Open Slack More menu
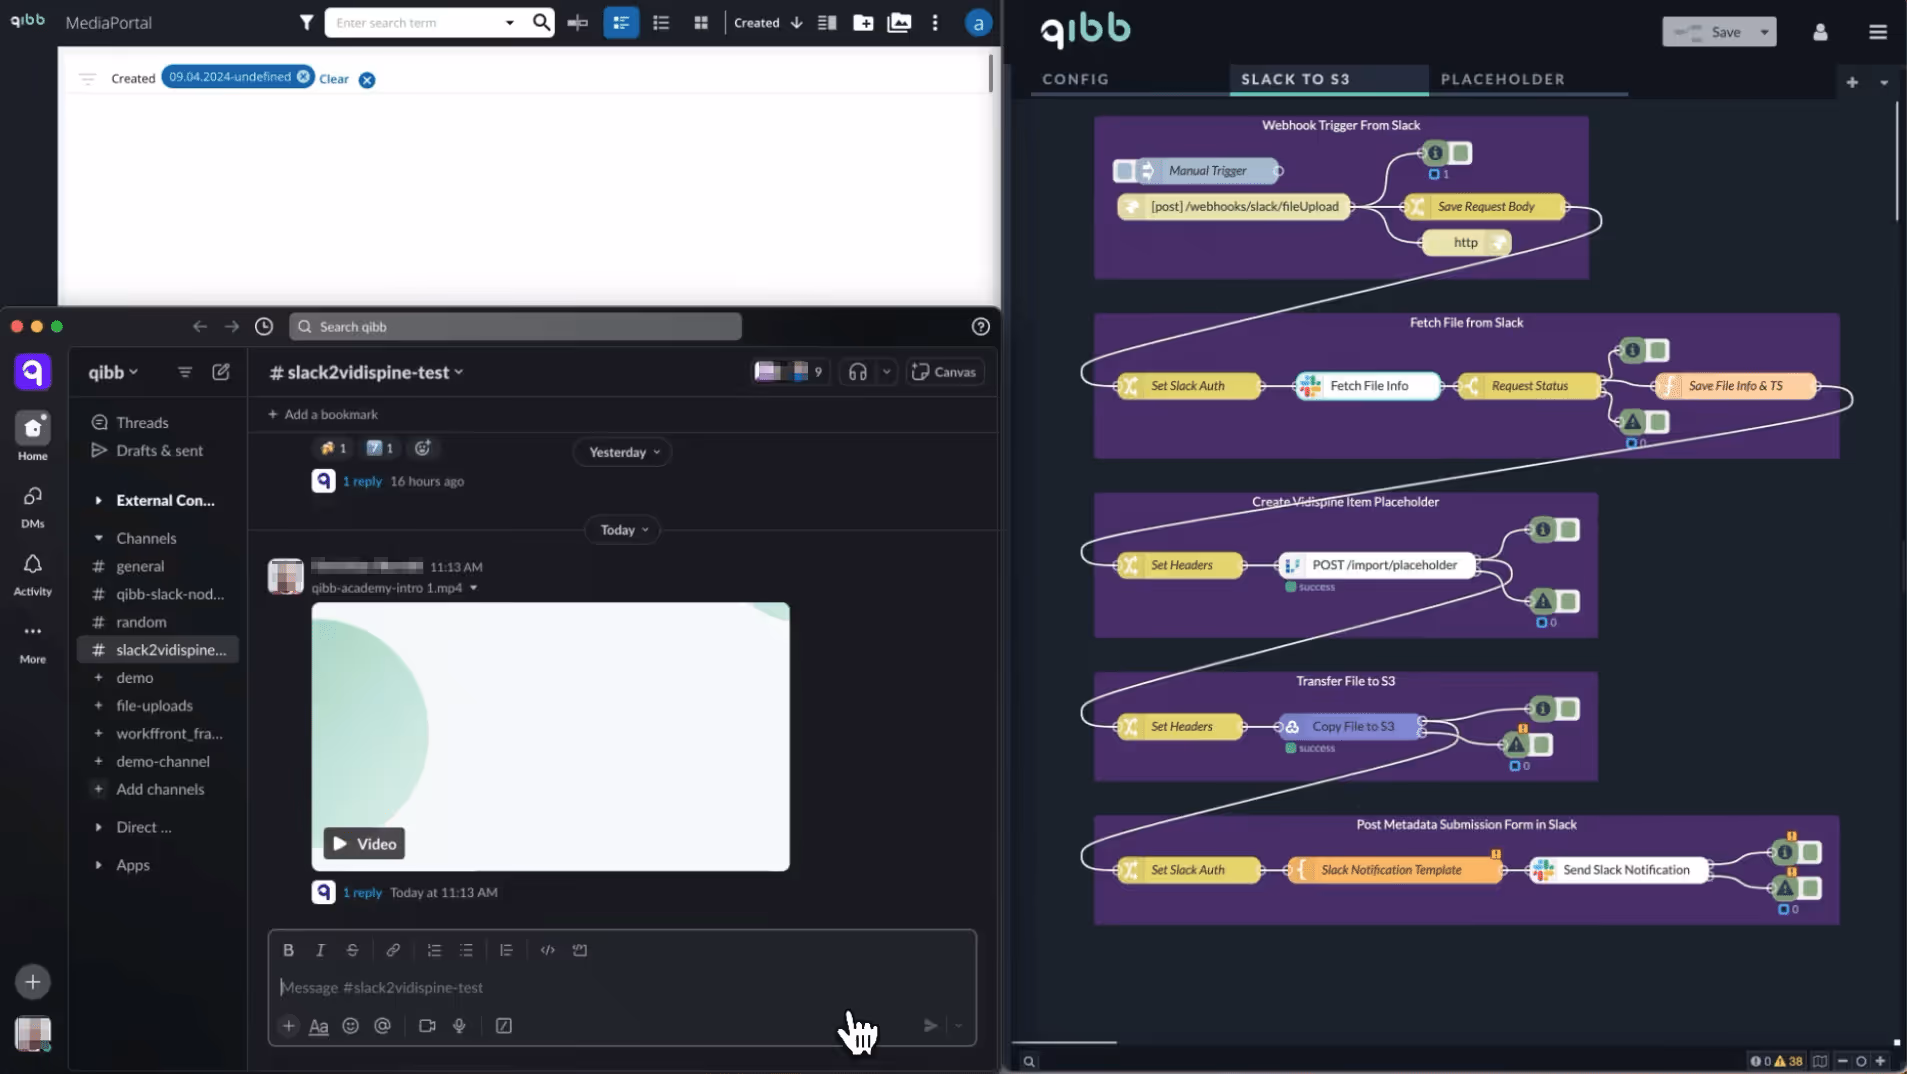Image resolution: width=1907 pixels, height=1074 pixels. point(32,643)
